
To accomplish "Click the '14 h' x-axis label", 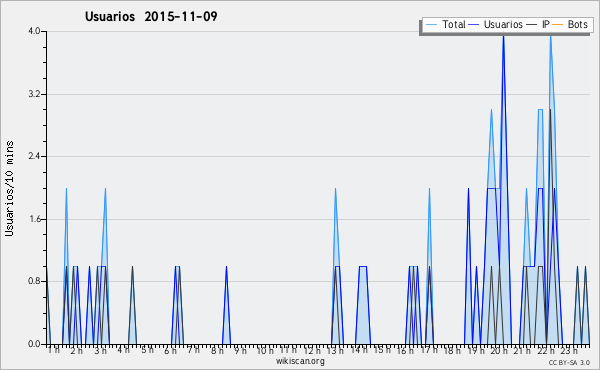I will point(359,350).
